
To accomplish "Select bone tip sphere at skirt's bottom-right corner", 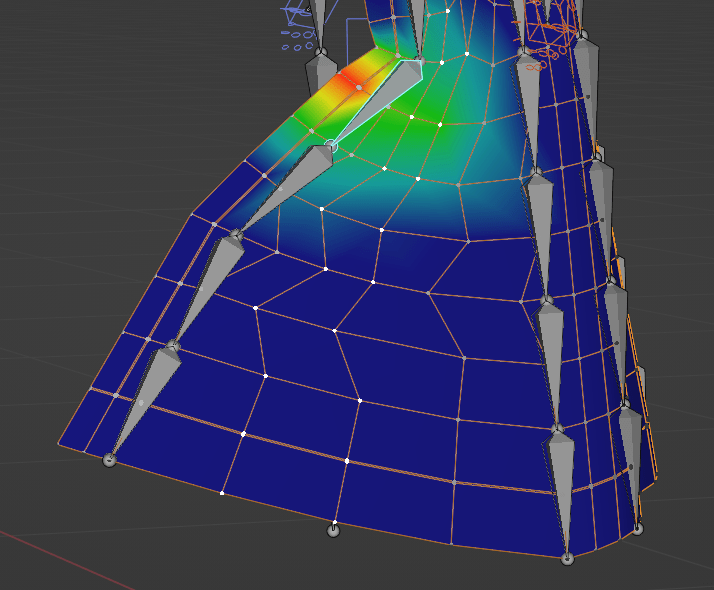I will (567, 558).
